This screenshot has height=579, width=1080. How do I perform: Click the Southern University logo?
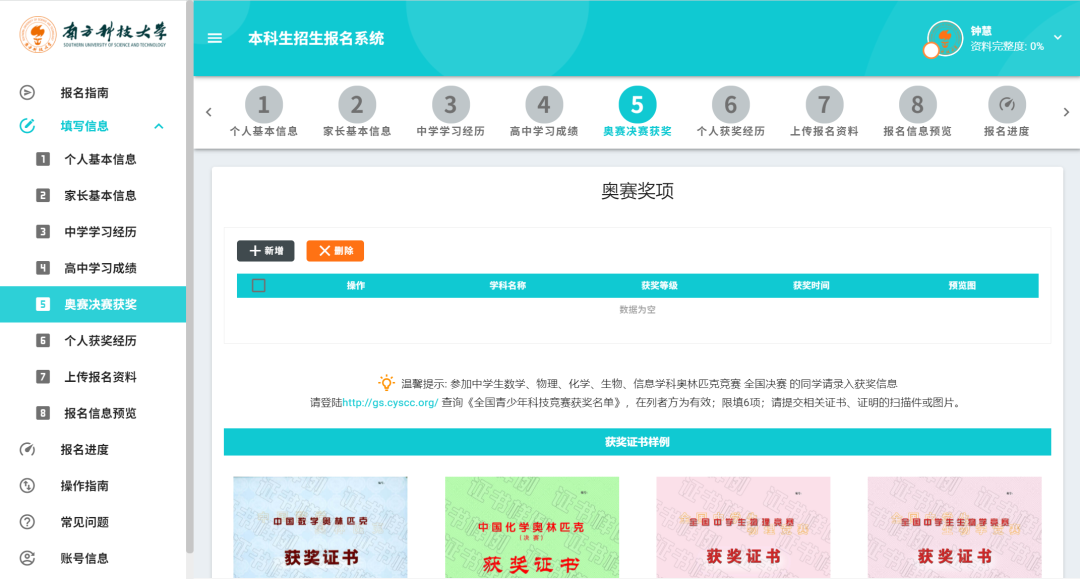(x=93, y=35)
